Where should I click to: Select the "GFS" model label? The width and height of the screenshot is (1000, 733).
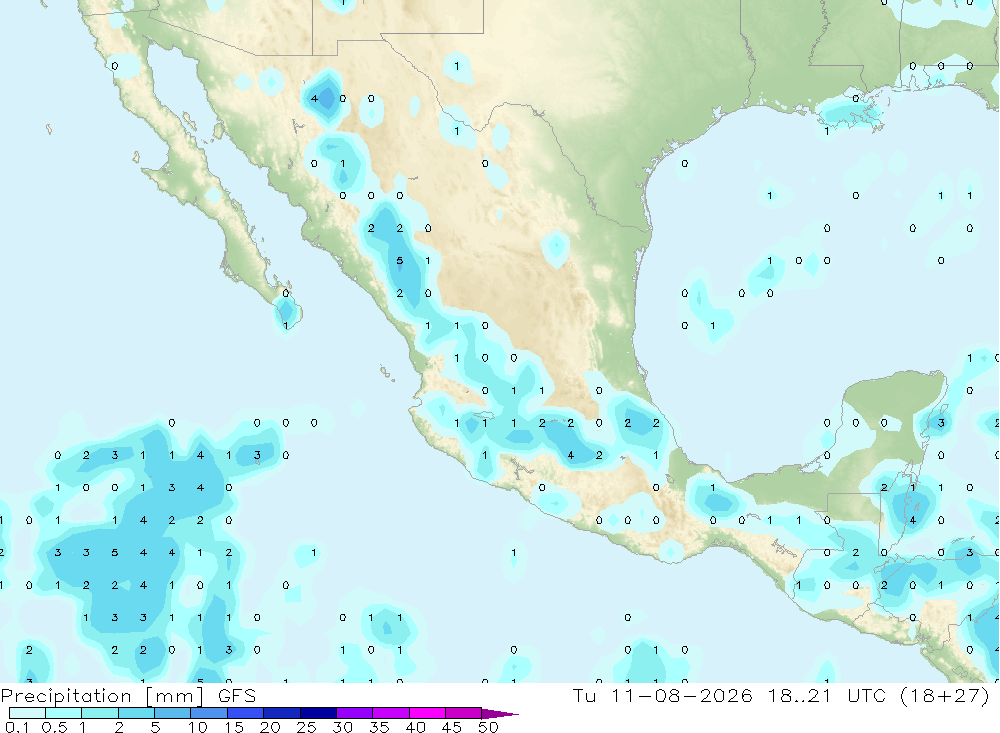[237, 695]
